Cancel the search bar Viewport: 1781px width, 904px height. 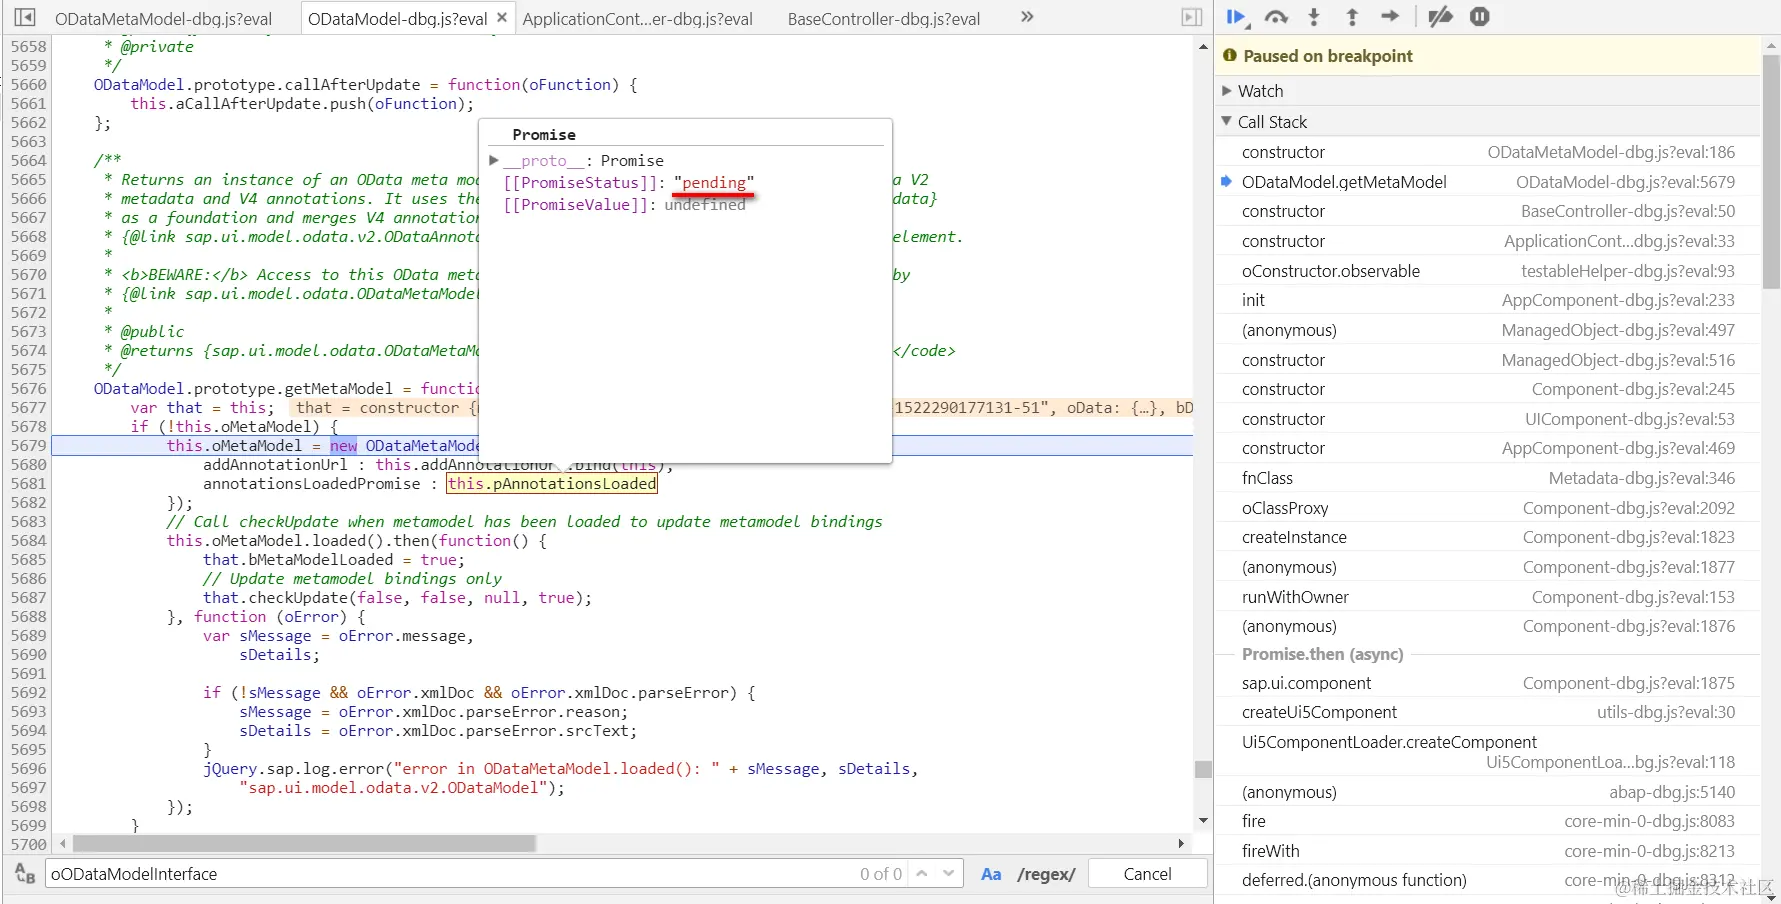(x=1147, y=874)
